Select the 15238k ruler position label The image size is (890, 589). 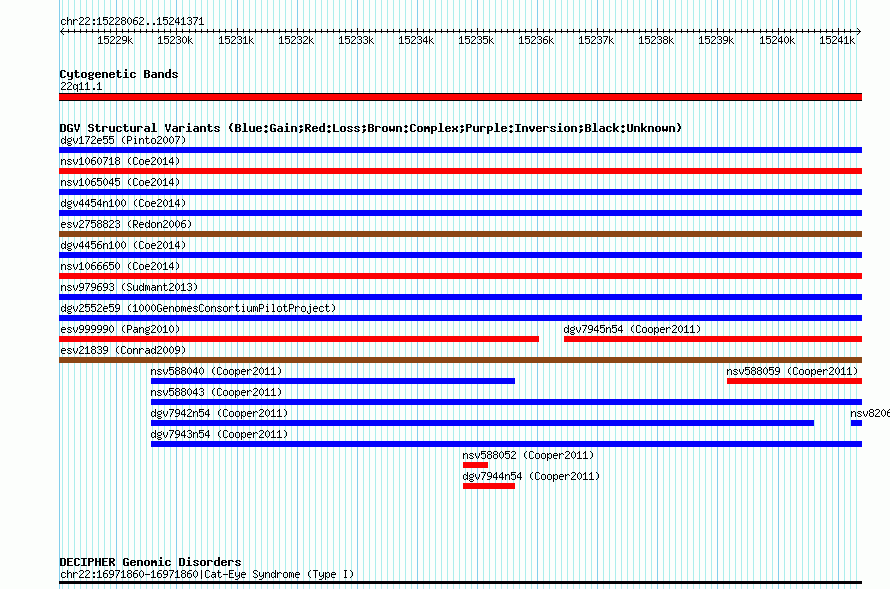656,41
